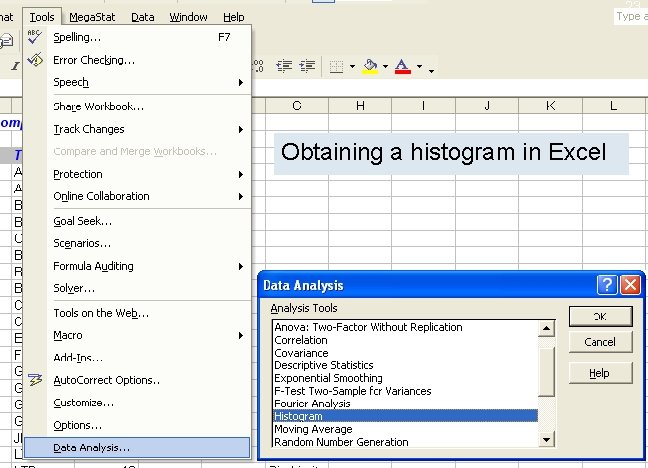Click the Borders toolbar icon
648x468 pixels.
click(336, 66)
